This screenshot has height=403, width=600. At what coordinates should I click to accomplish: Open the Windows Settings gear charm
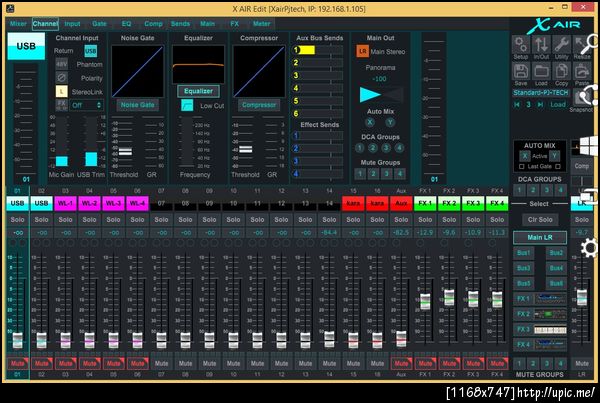589,248
